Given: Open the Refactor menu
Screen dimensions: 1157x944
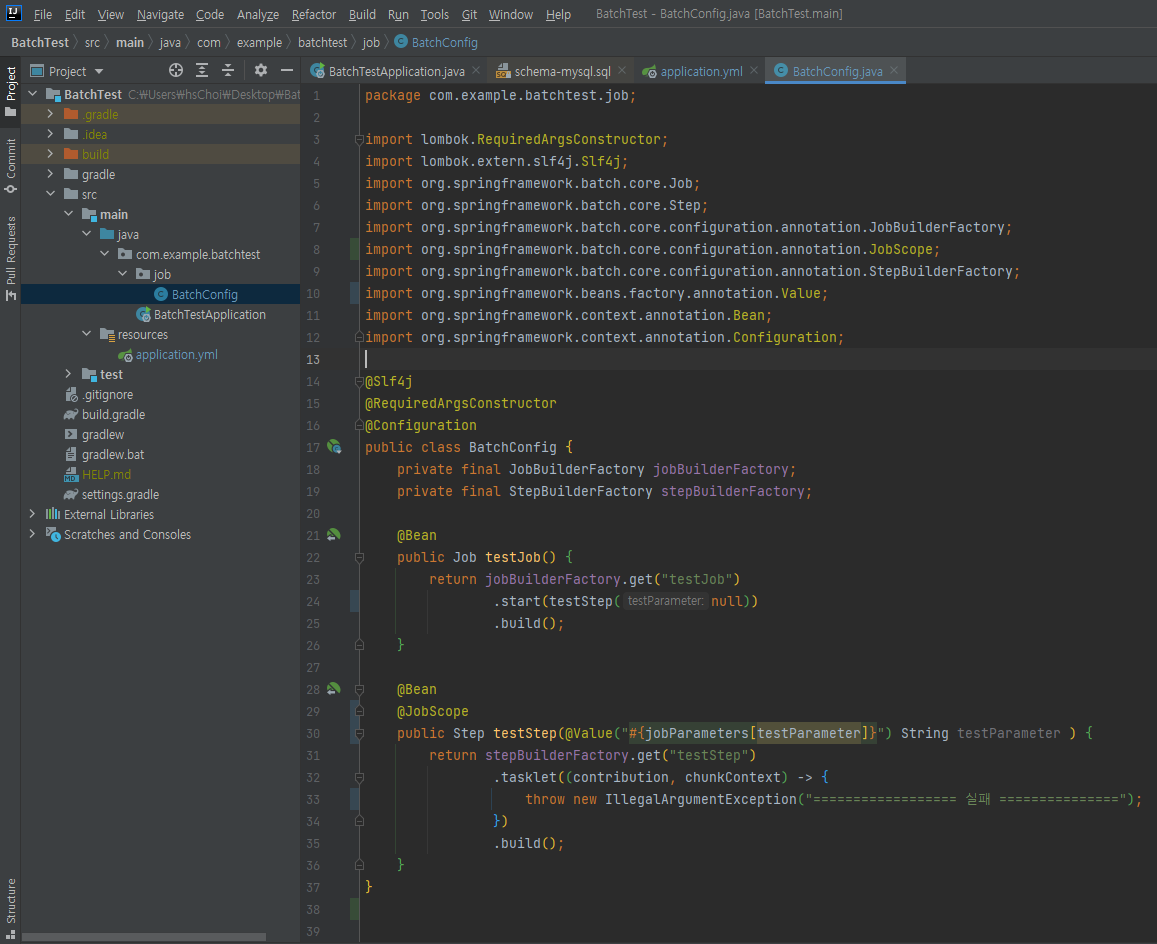Looking at the screenshot, I should [x=313, y=14].
